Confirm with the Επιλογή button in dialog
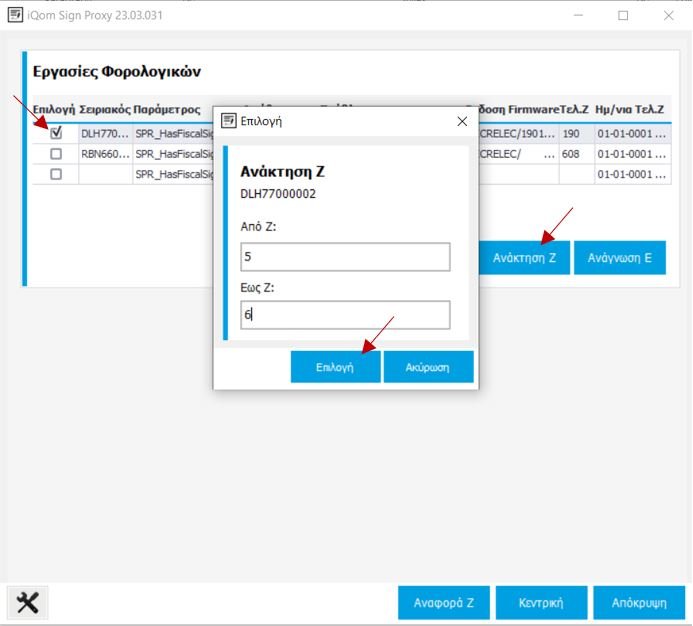Screen dimensions: 693x626 335,367
